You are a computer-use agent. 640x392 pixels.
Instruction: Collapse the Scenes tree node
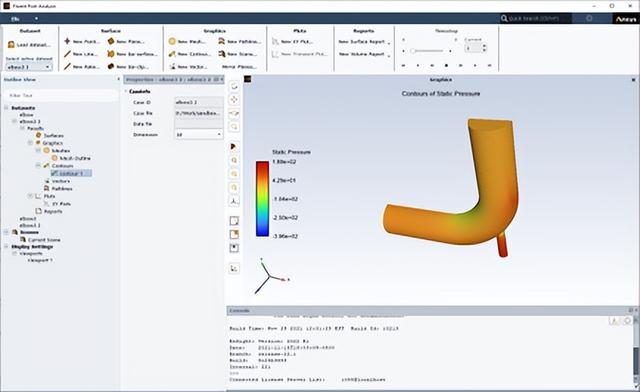point(7,232)
